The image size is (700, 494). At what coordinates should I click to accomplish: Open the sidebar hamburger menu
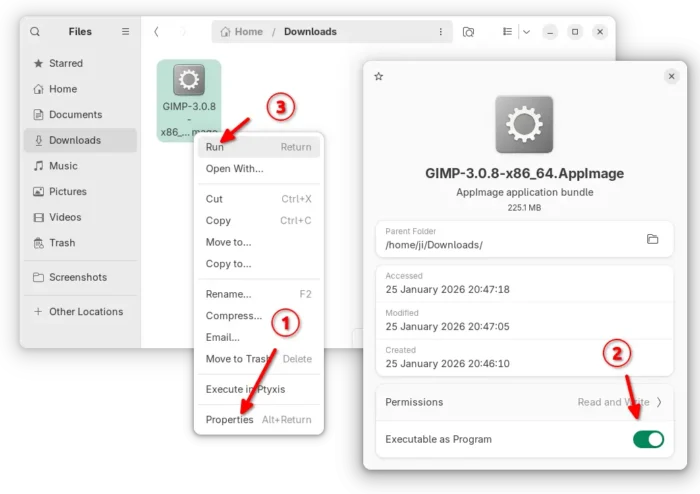125,32
